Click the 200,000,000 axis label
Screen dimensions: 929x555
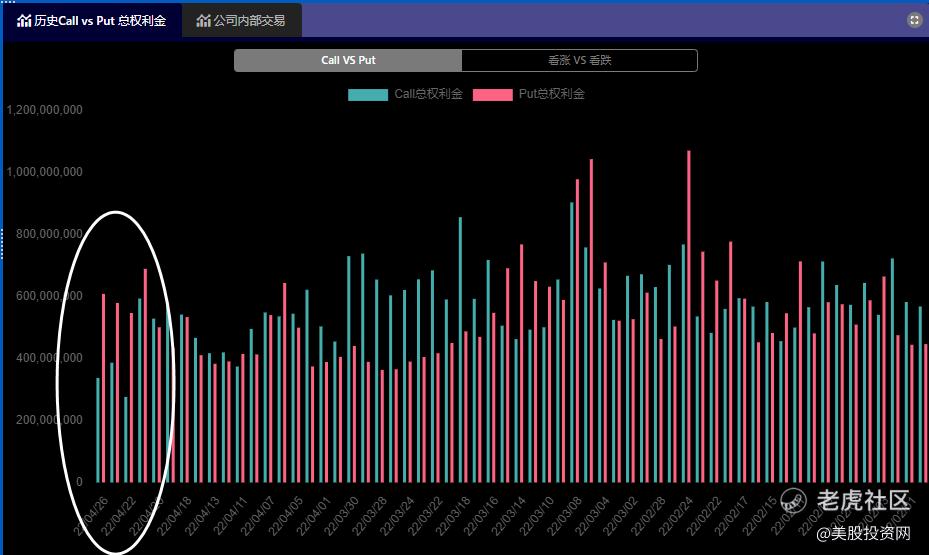coord(49,420)
